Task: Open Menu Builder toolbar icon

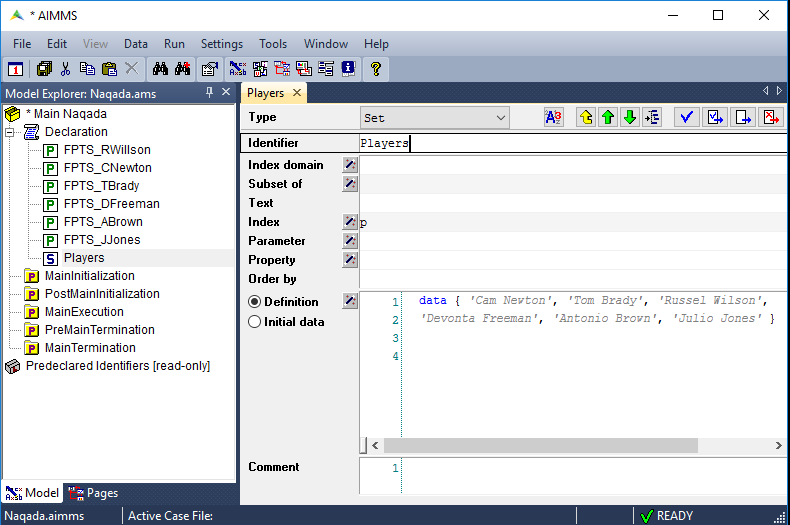Action: coord(326,69)
